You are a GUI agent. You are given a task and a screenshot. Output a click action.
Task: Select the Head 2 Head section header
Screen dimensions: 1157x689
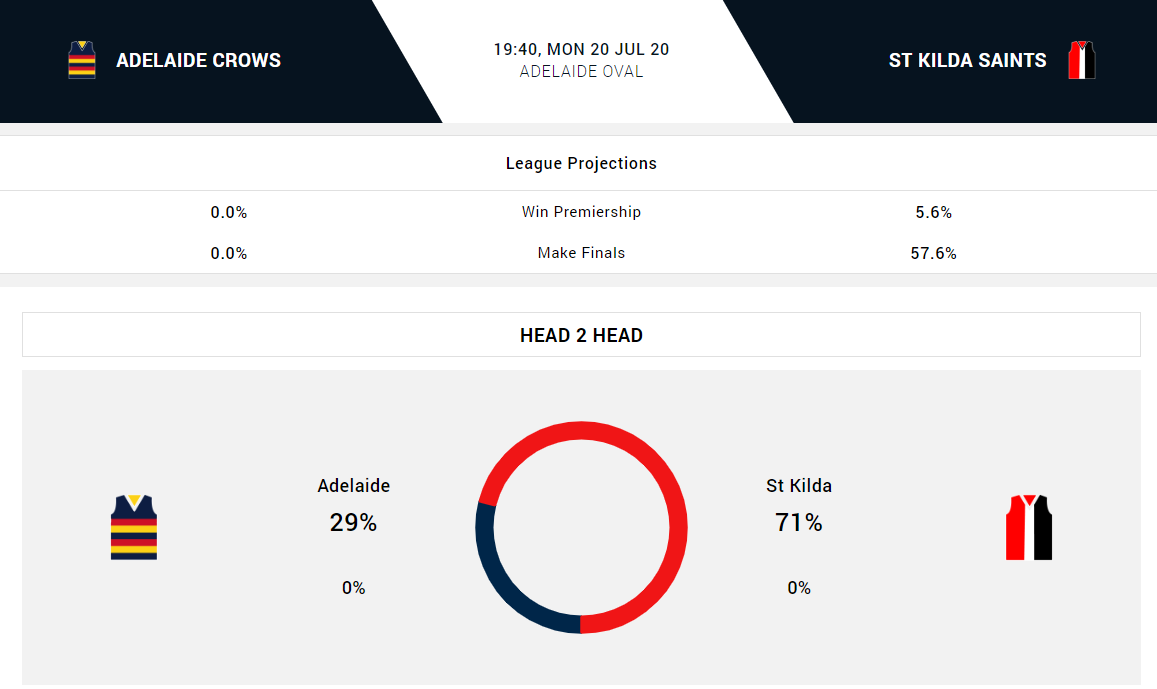pyautogui.click(x=581, y=335)
